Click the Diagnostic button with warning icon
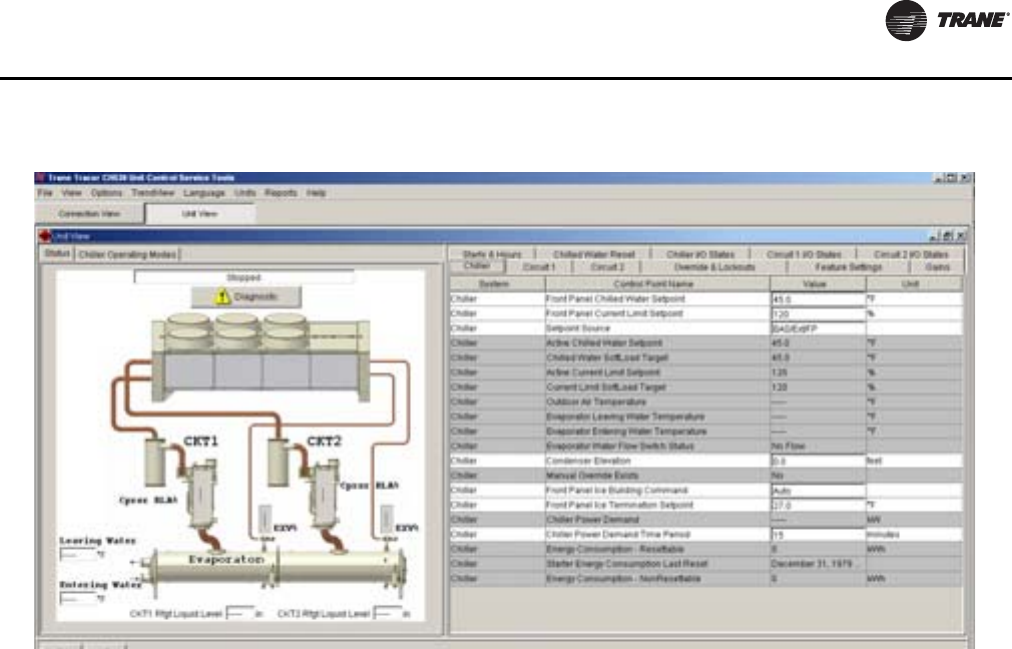Image resolution: width=1012 pixels, height=649 pixels. pyautogui.click(x=246, y=297)
